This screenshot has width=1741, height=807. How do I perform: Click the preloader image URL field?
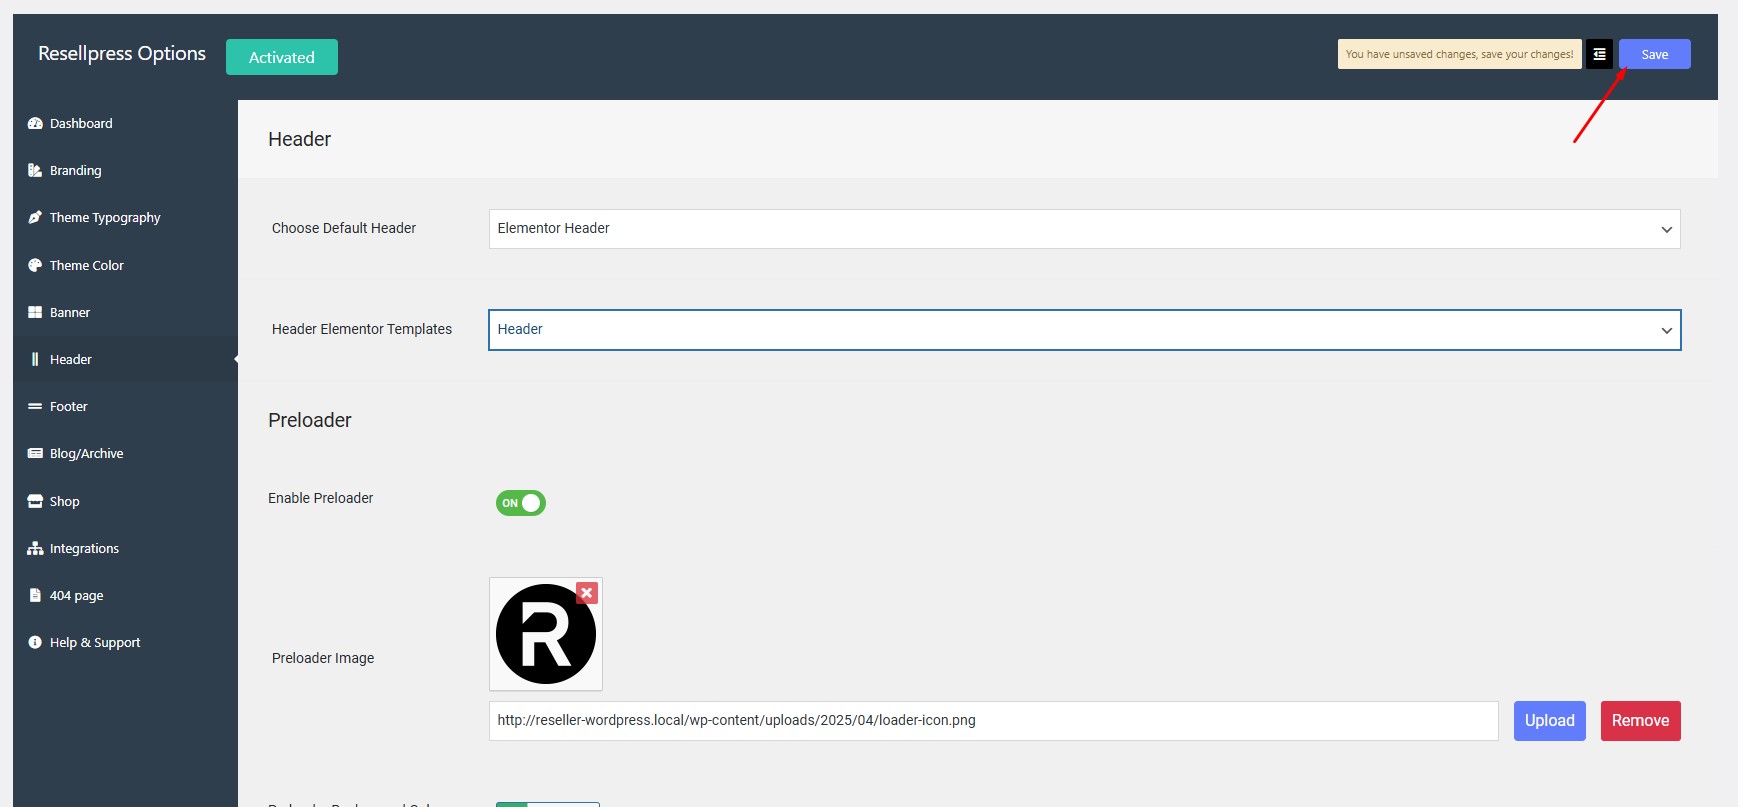pos(993,721)
